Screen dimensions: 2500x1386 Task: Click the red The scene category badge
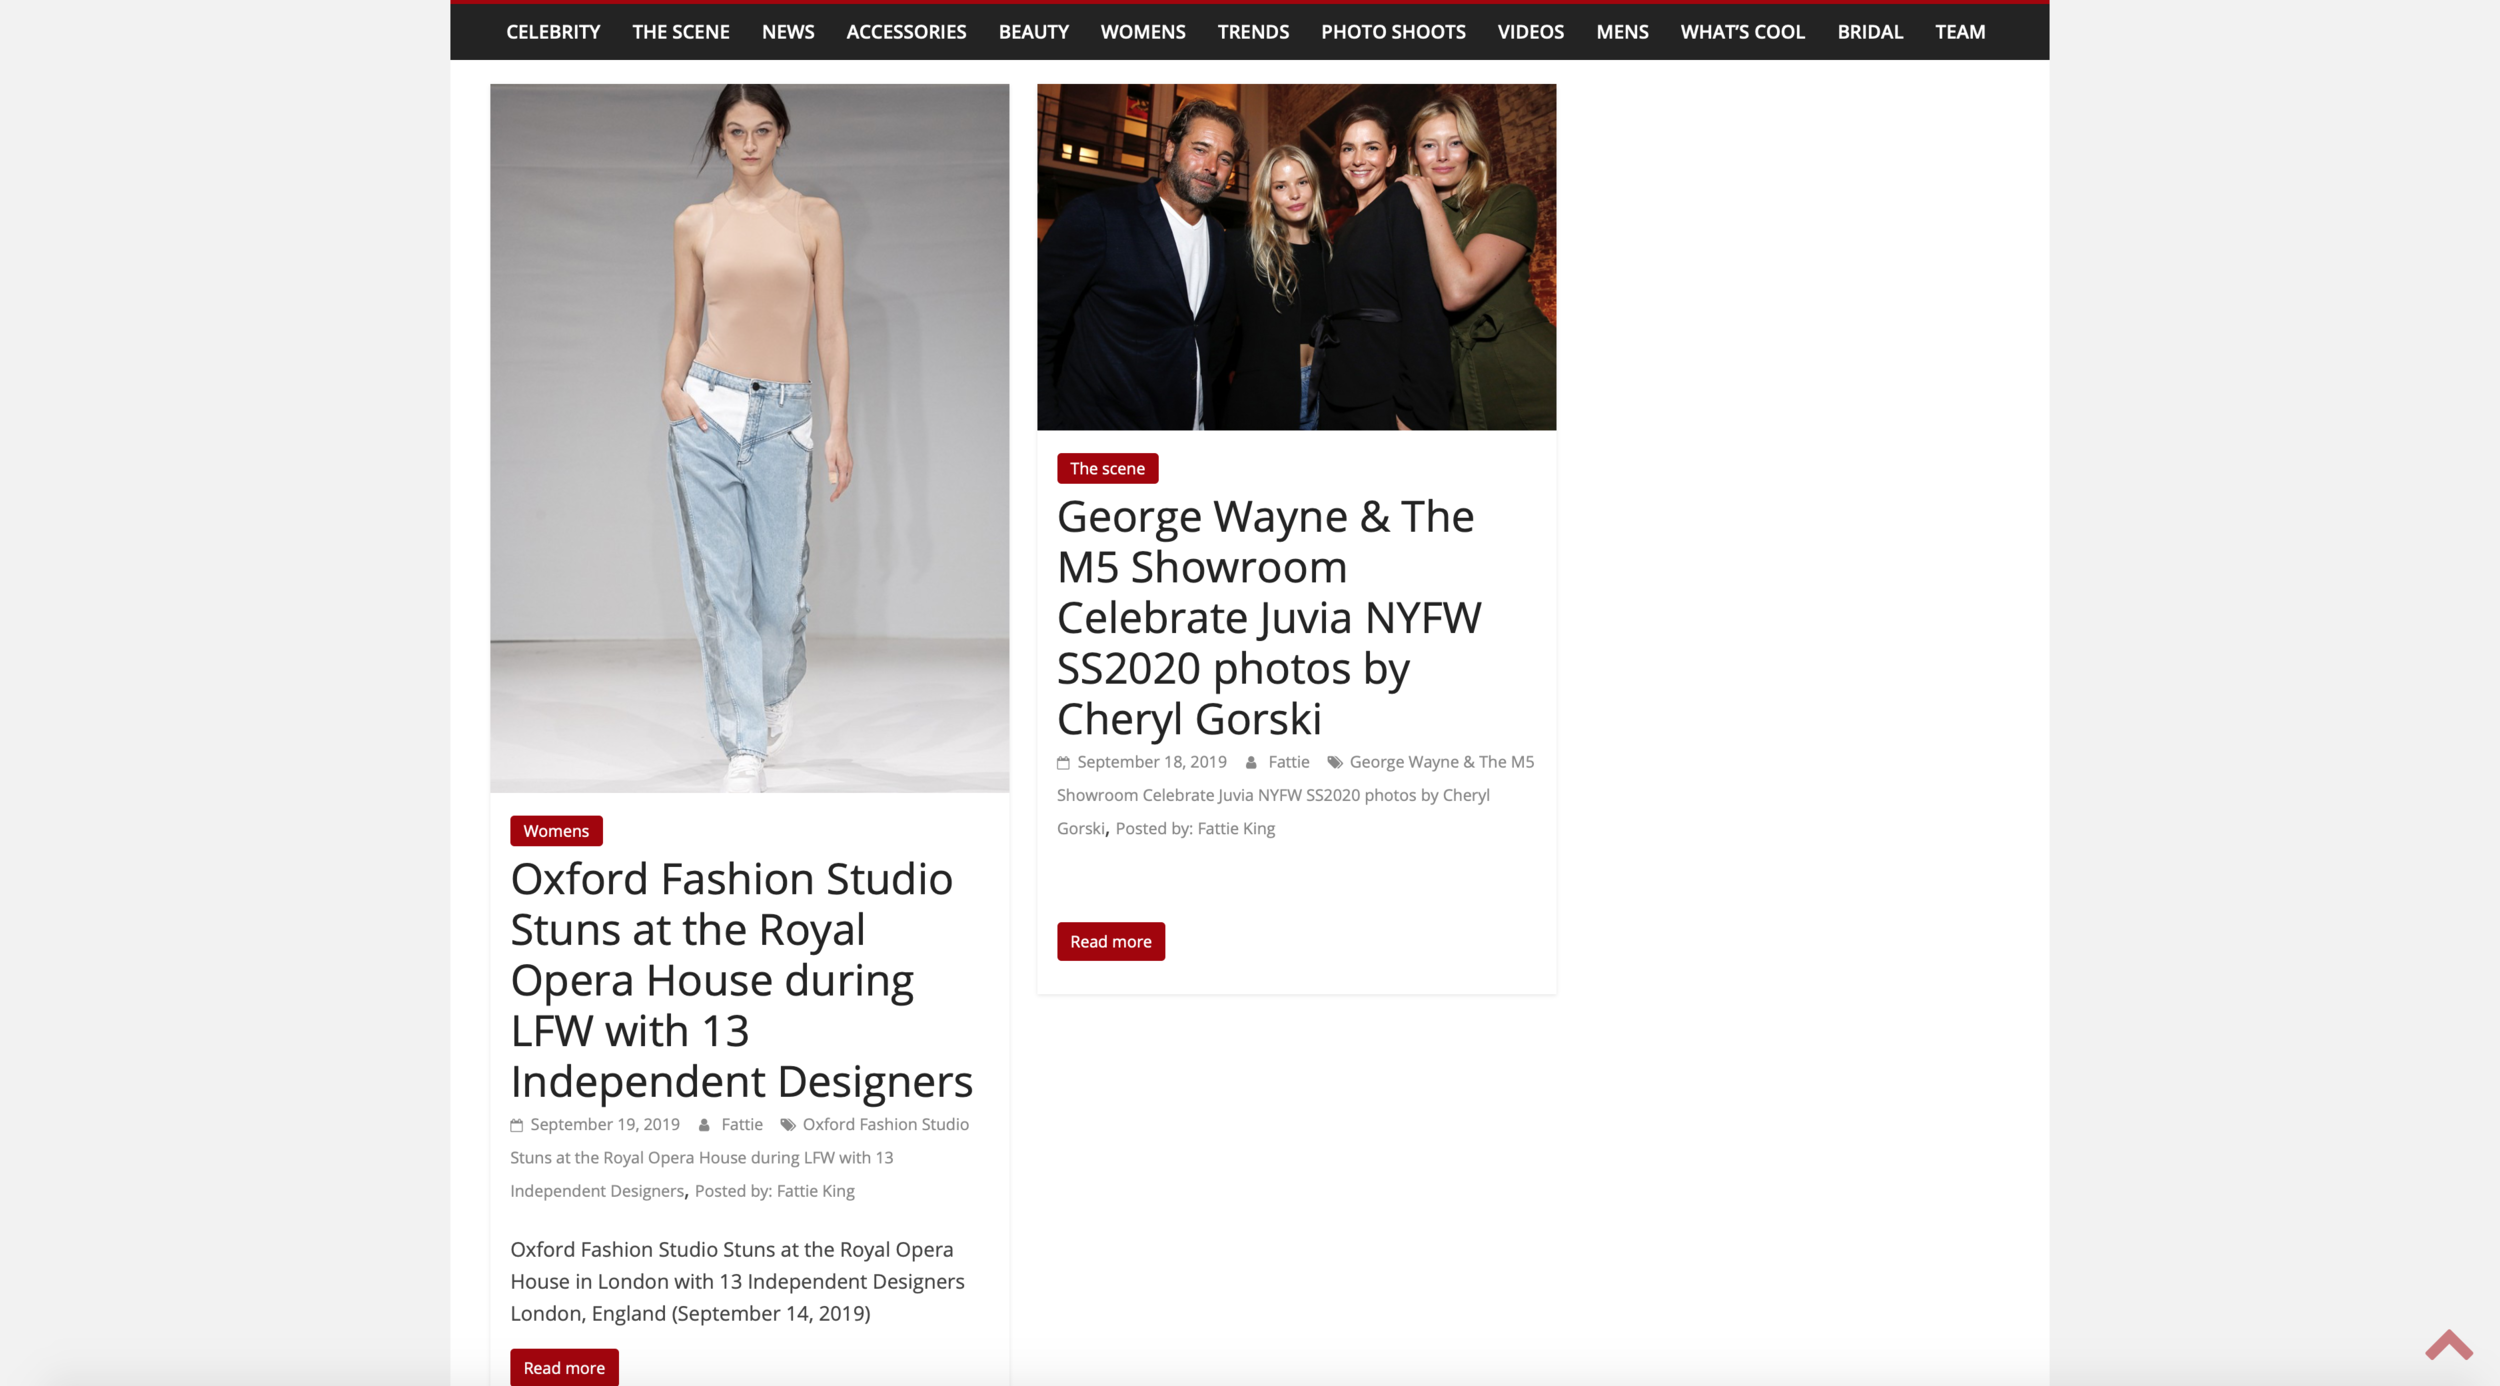[1107, 468]
